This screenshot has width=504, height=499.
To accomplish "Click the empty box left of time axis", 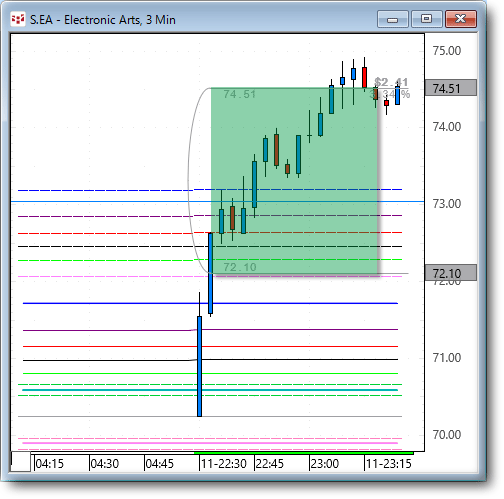I will [x=21, y=462].
